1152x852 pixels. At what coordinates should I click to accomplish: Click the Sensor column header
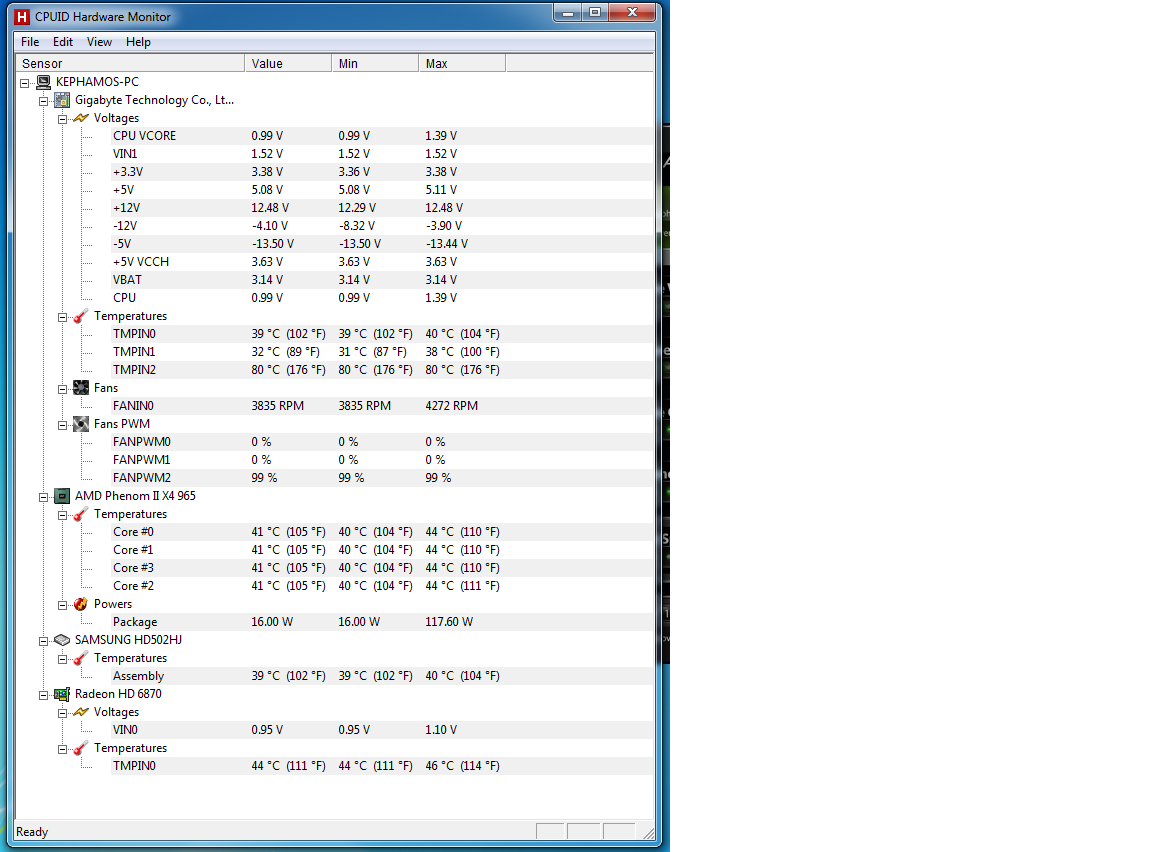click(x=130, y=63)
